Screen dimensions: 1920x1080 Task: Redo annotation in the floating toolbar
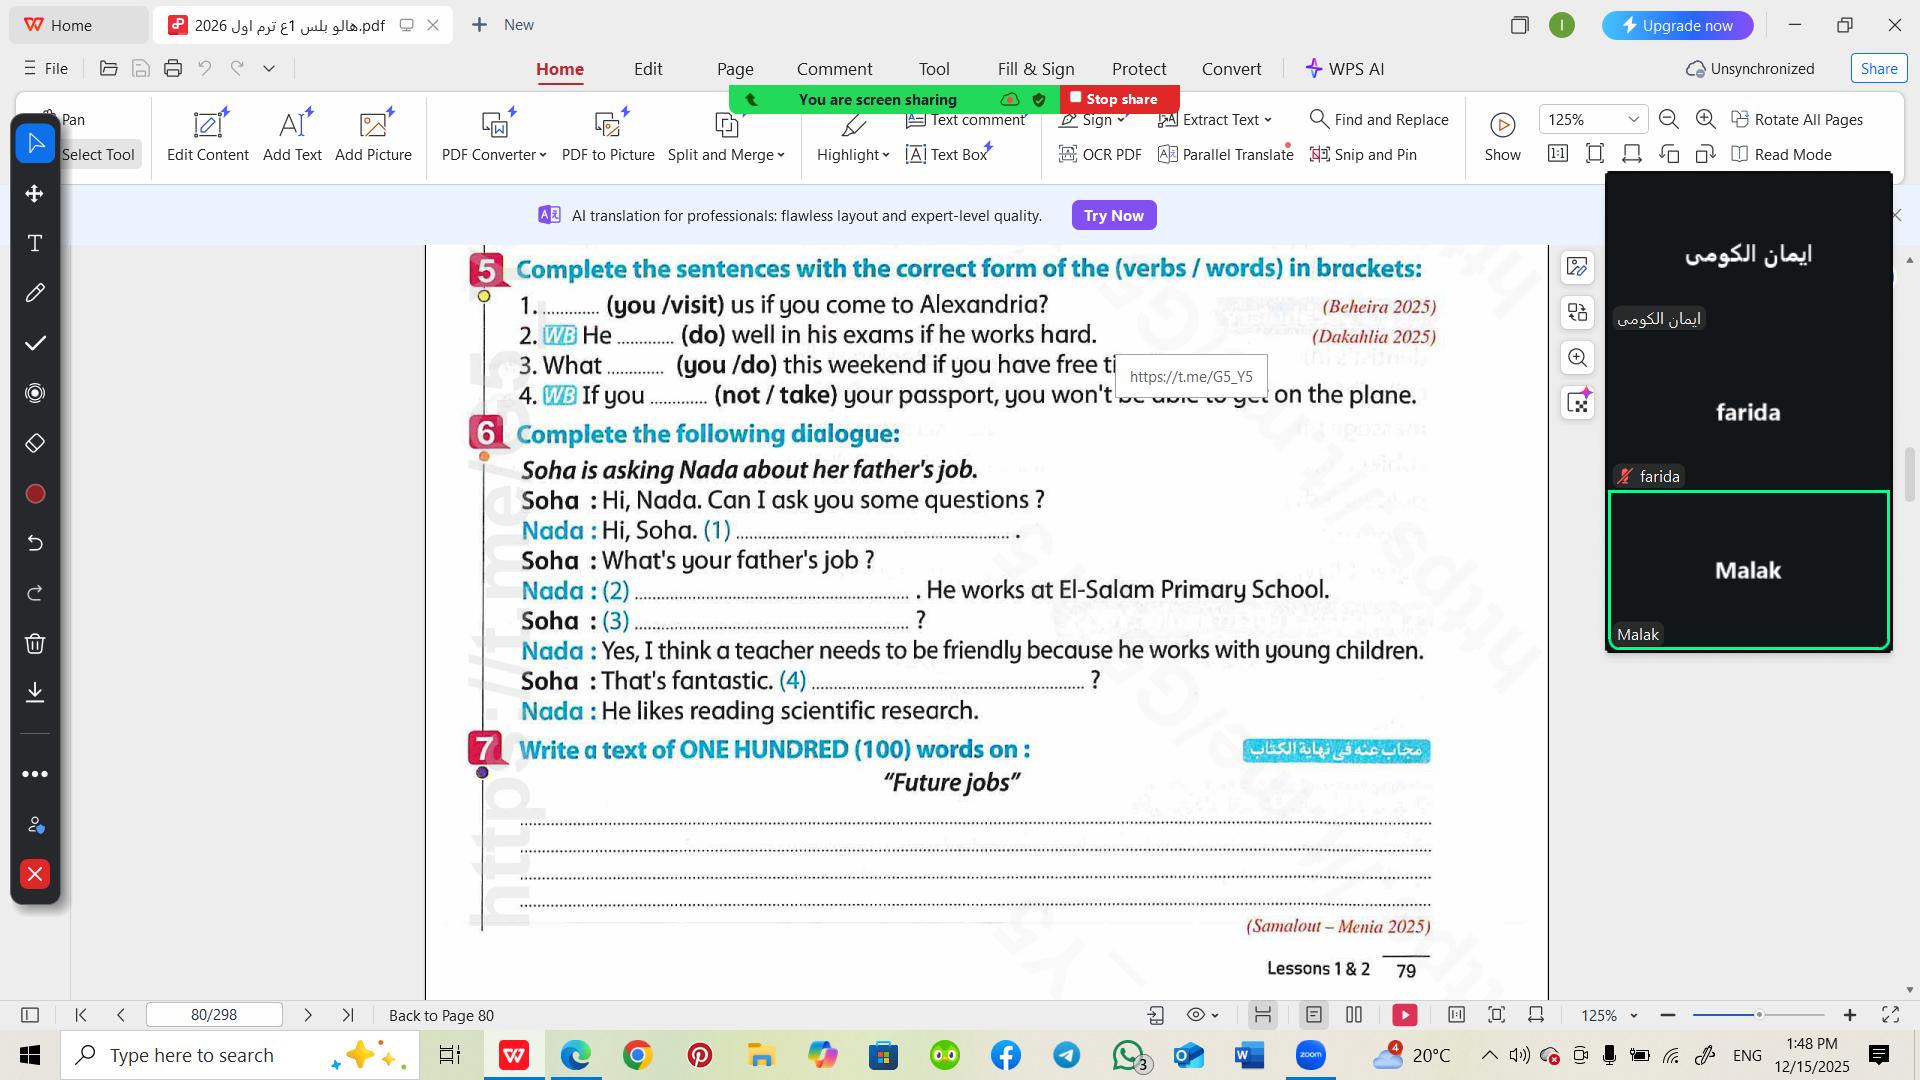(x=35, y=593)
